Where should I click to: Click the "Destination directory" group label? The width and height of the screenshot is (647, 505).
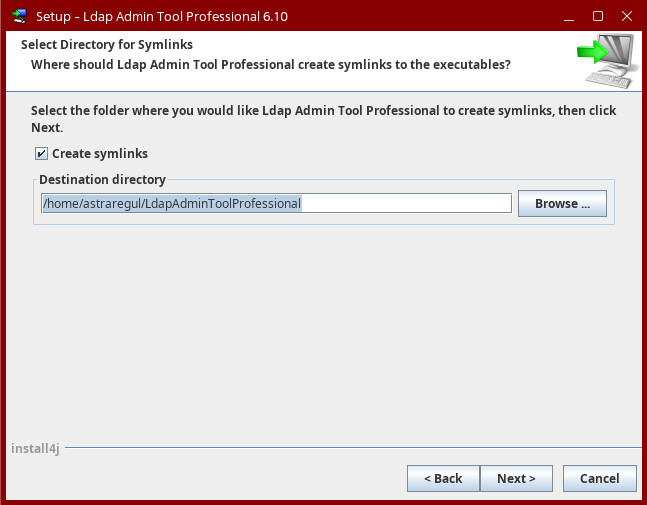click(x=102, y=180)
